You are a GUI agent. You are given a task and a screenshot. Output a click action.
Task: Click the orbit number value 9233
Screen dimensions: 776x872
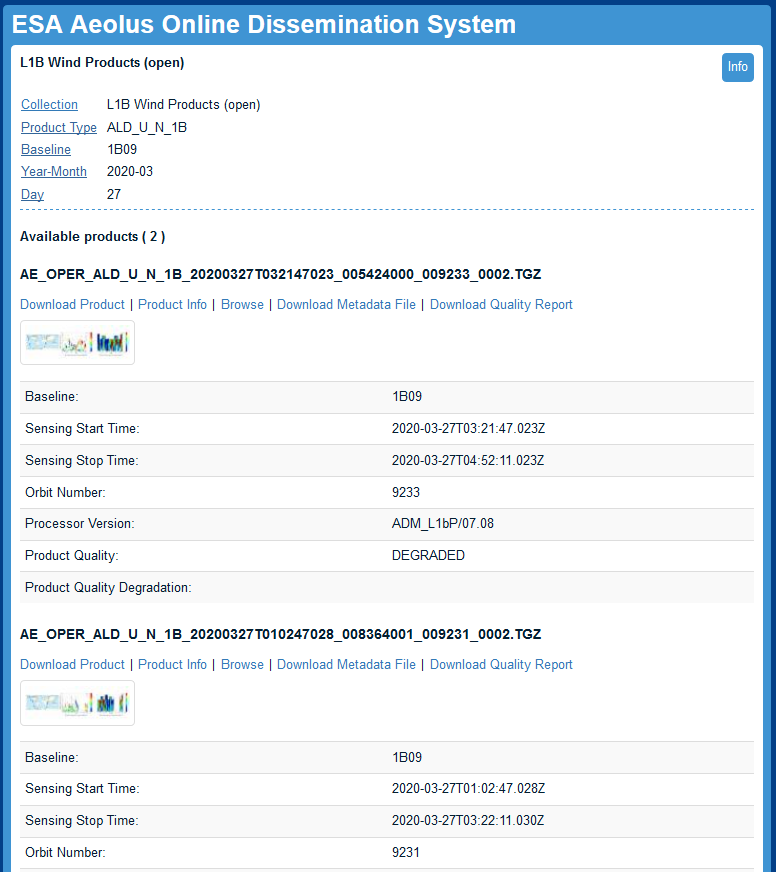tap(406, 492)
